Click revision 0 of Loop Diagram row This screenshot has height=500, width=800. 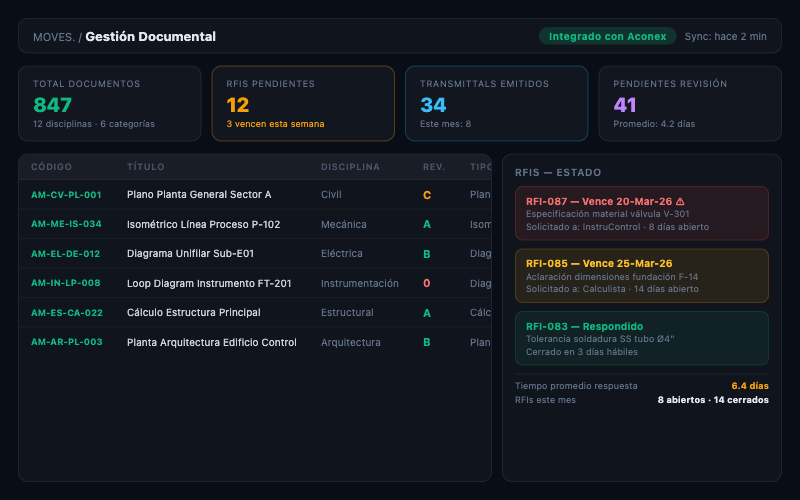pyautogui.click(x=427, y=284)
